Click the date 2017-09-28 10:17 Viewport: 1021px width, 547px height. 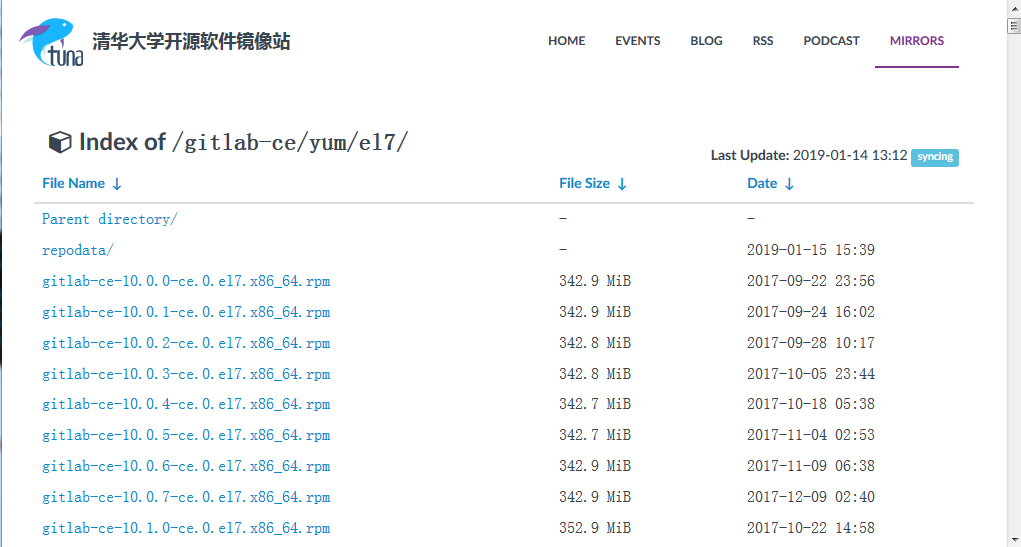811,343
